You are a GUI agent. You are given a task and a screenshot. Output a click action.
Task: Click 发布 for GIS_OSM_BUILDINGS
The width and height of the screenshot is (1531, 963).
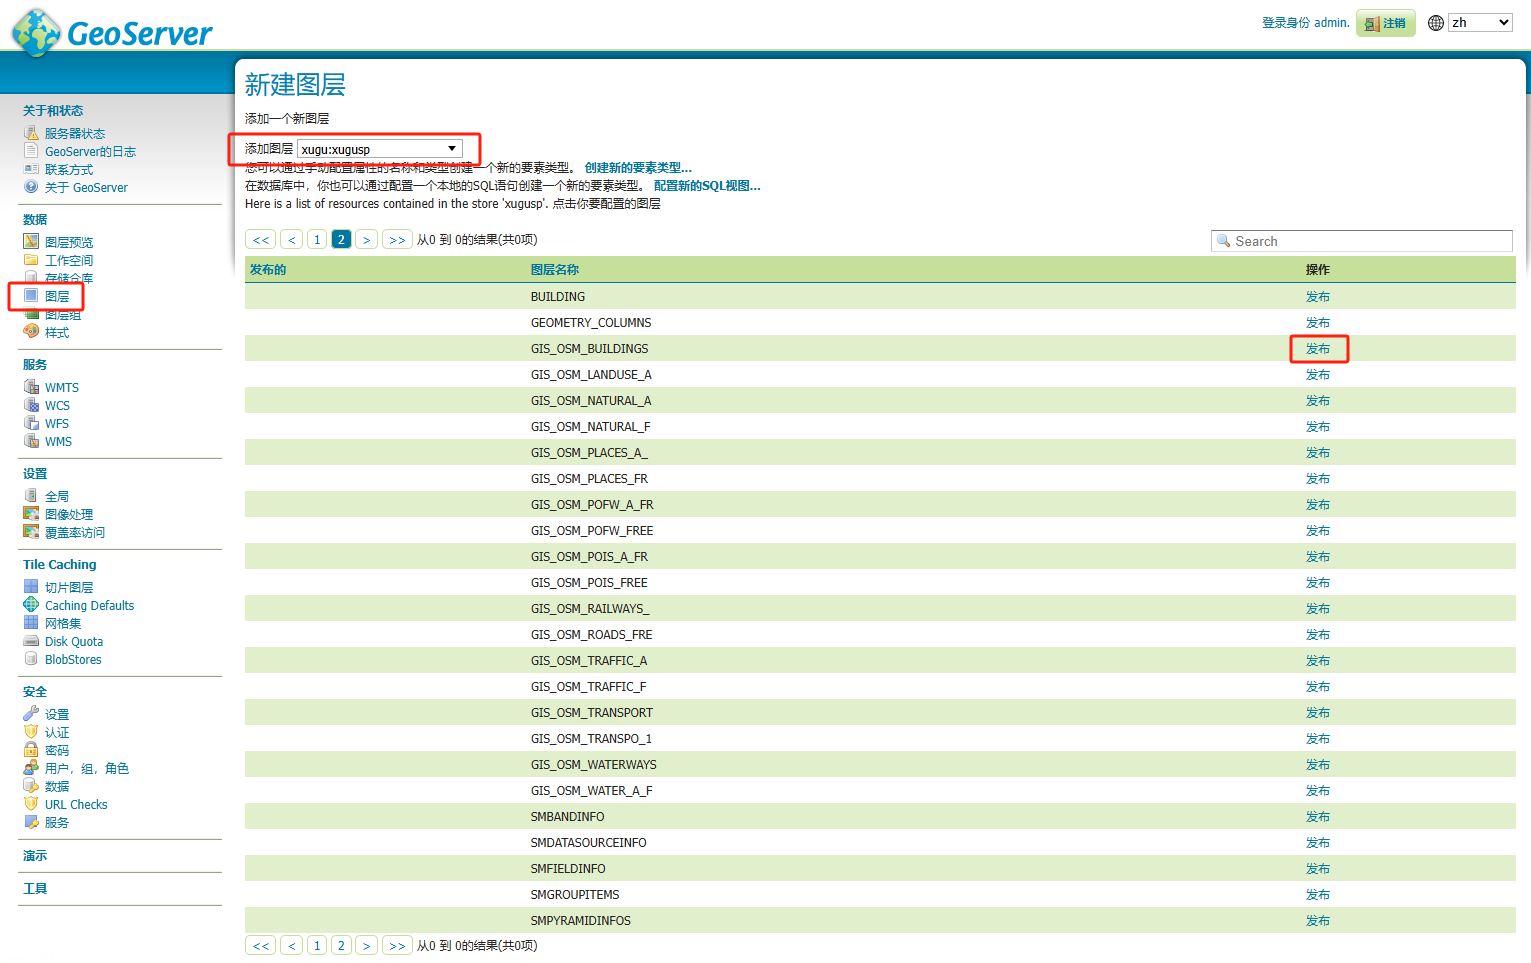click(1318, 349)
